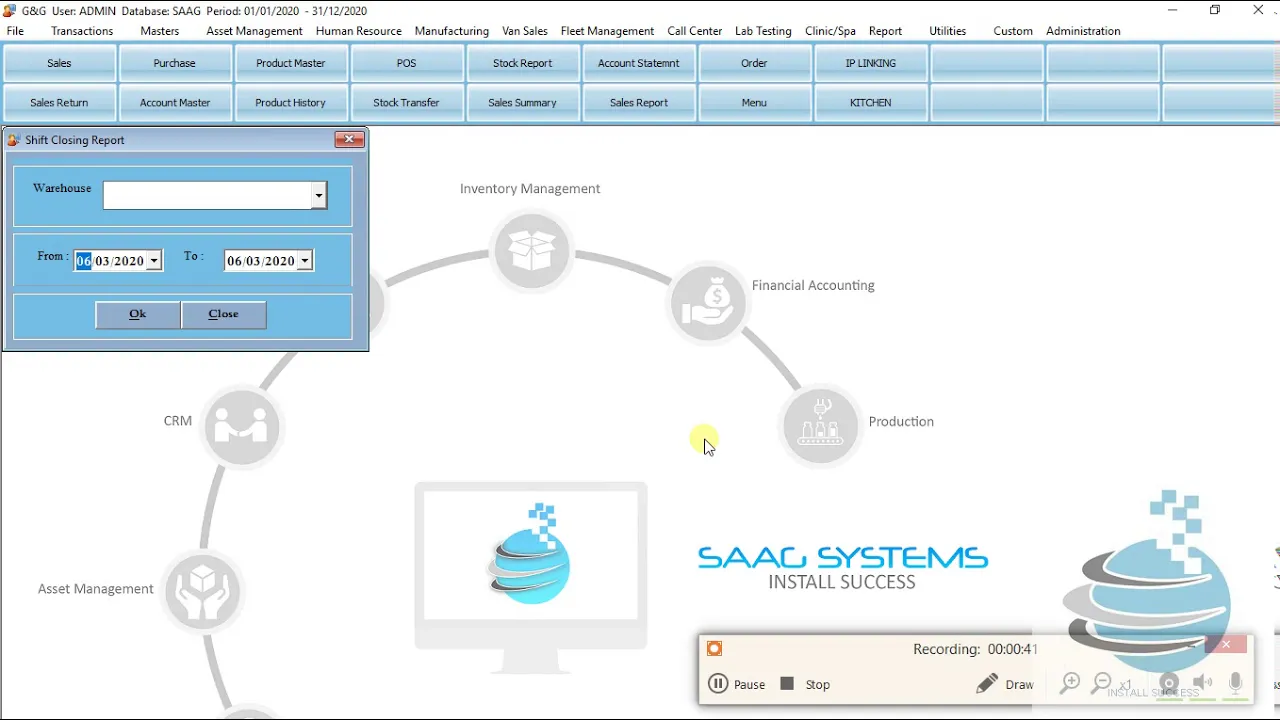The width and height of the screenshot is (1280, 720).
Task: Toggle the recorder microphone icon
Action: (1236, 684)
